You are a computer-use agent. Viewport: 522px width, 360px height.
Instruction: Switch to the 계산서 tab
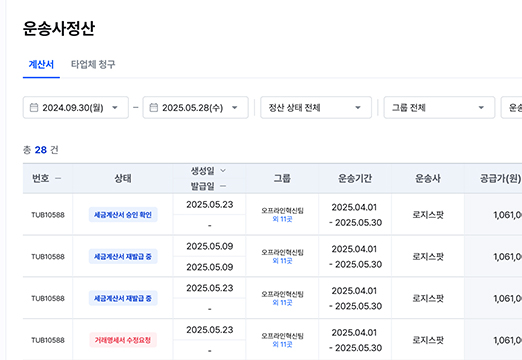41,64
